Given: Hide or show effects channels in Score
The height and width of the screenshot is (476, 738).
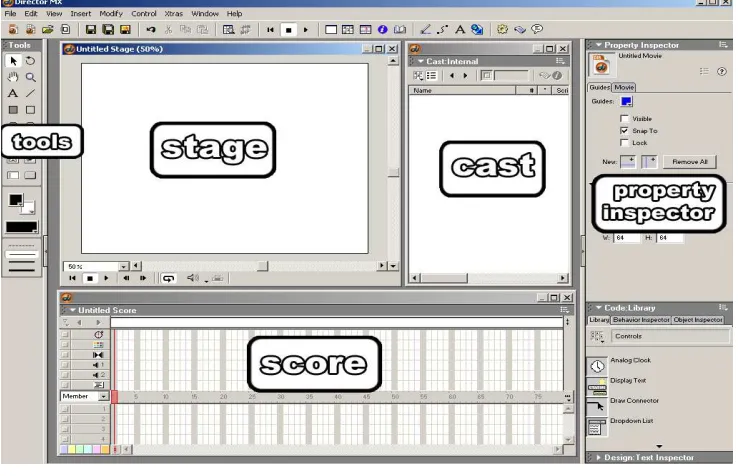Looking at the screenshot, I should coord(567,322).
